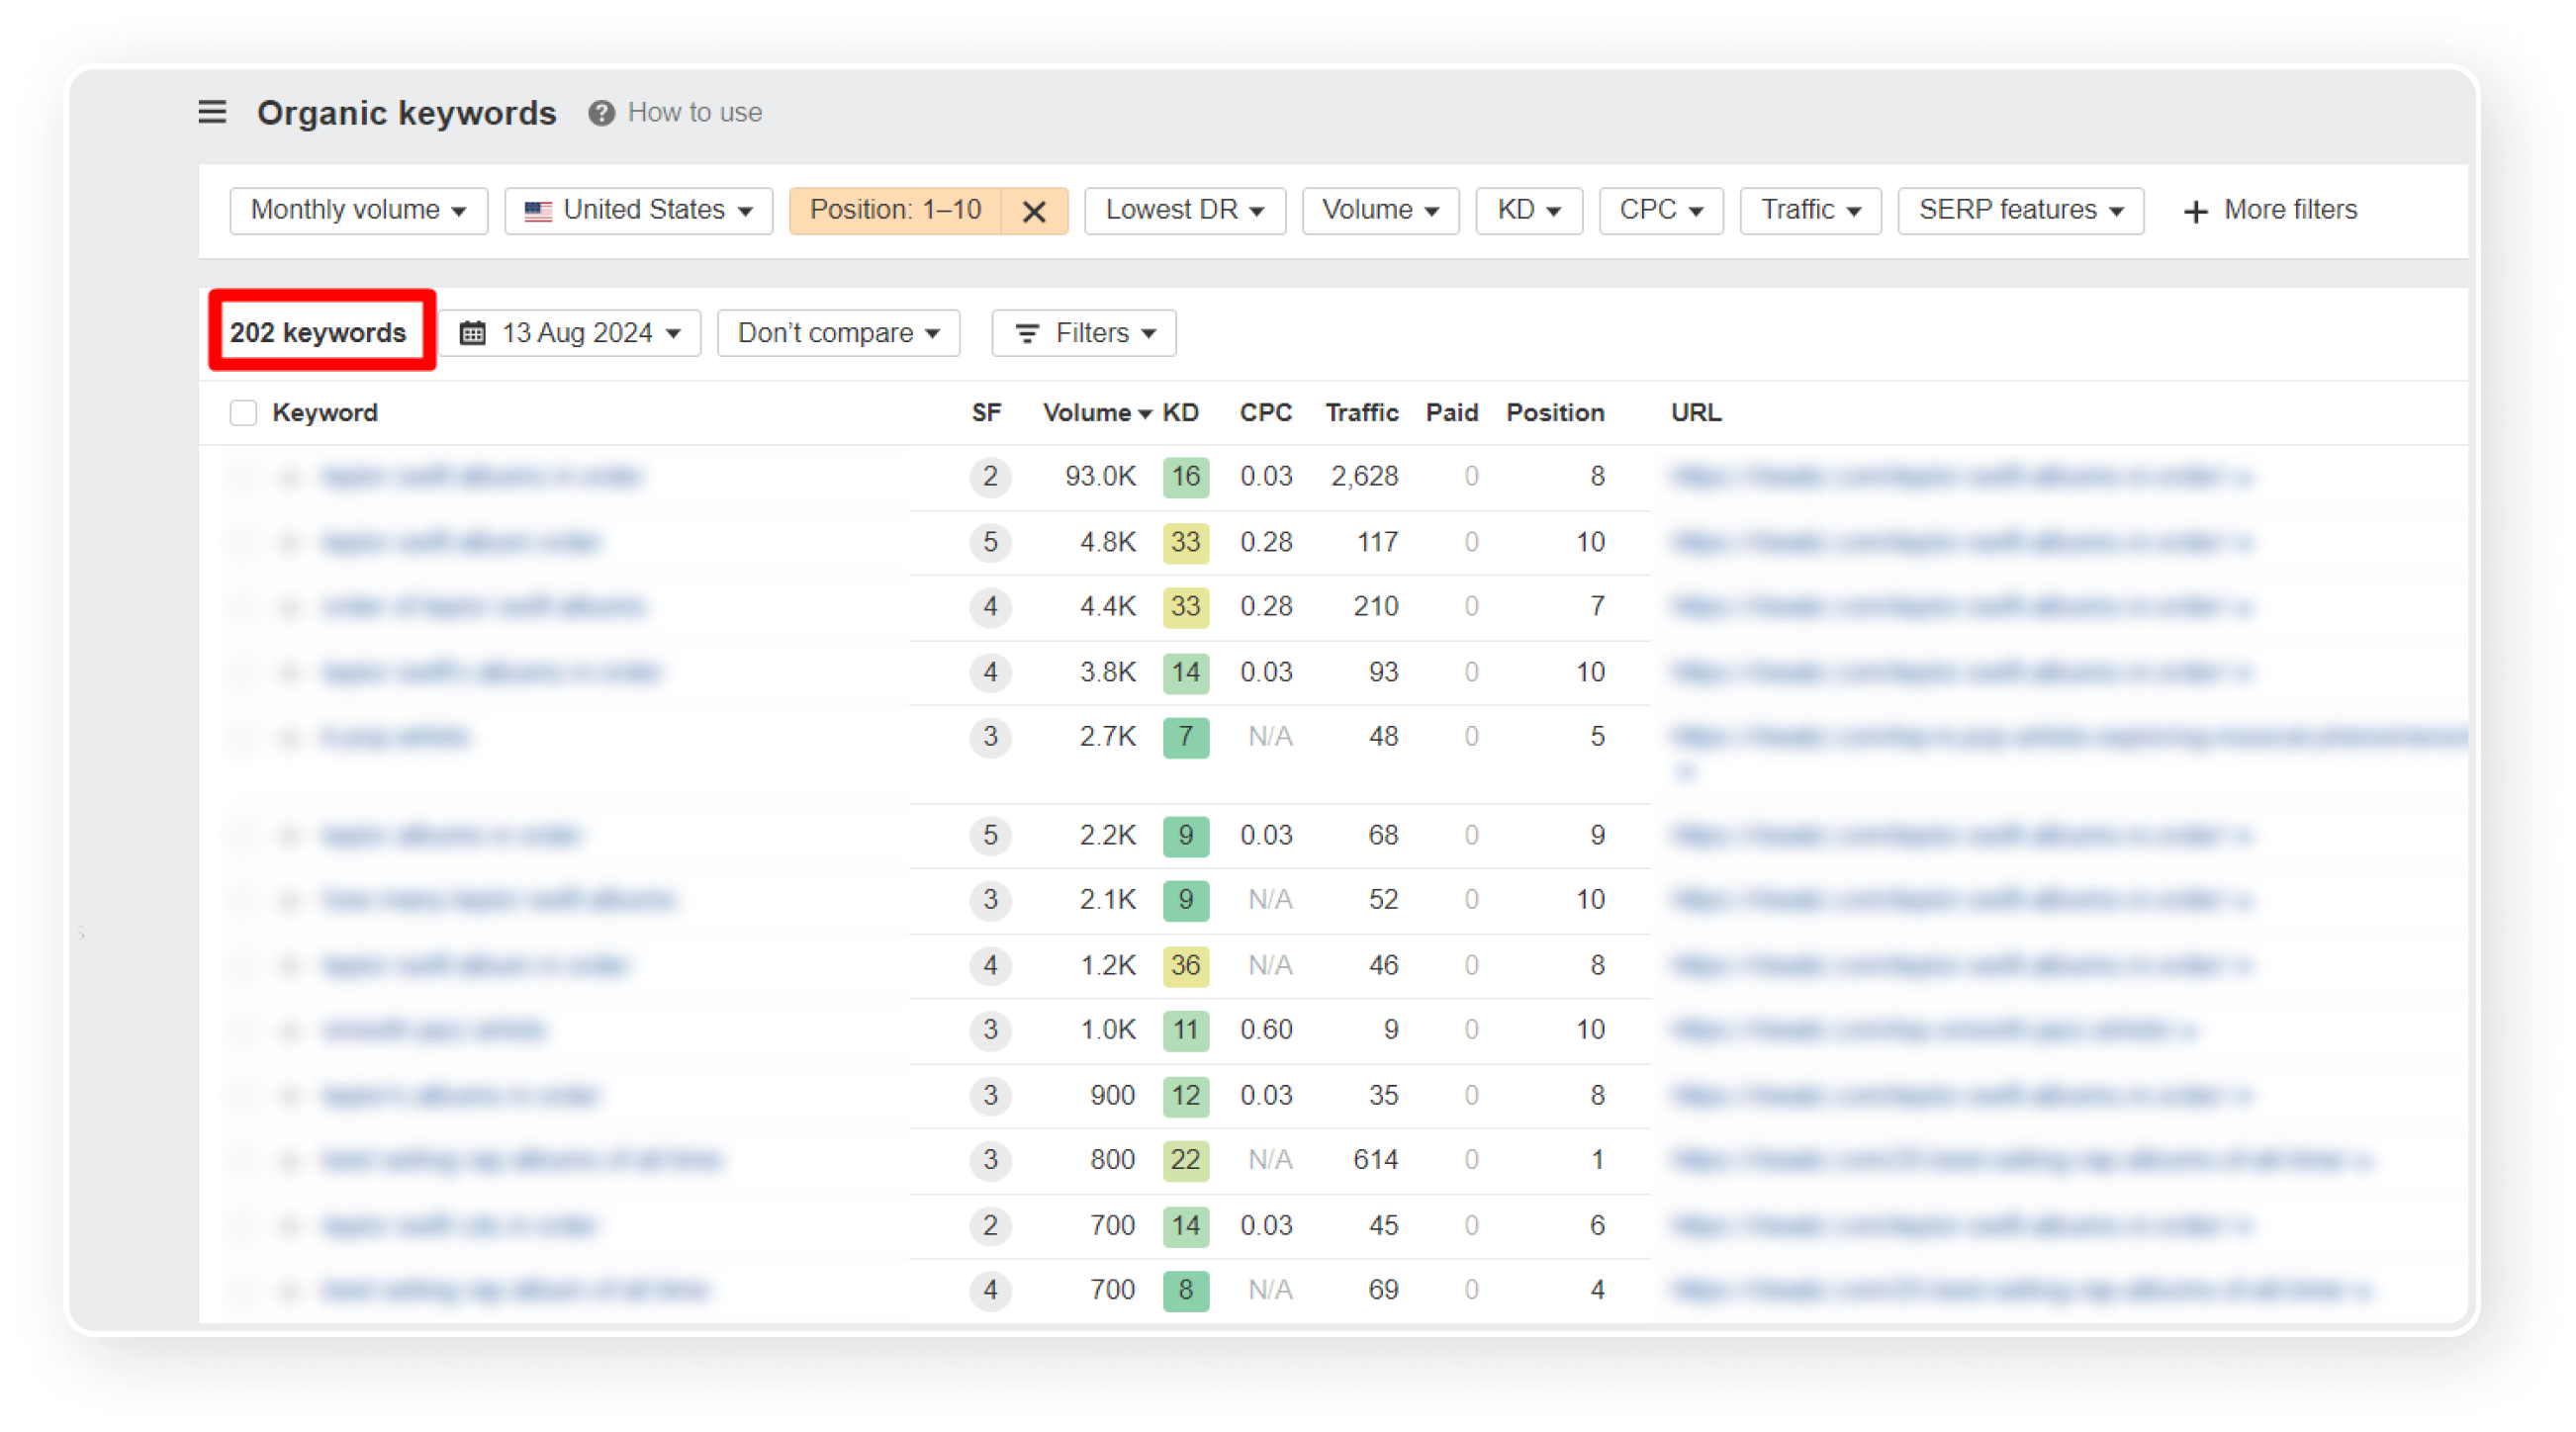Click the 0.60 CPC value
Image resolution: width=2576 pixels, height=1432 pixels.
pyautogui.click(x=1266, y=1030)
